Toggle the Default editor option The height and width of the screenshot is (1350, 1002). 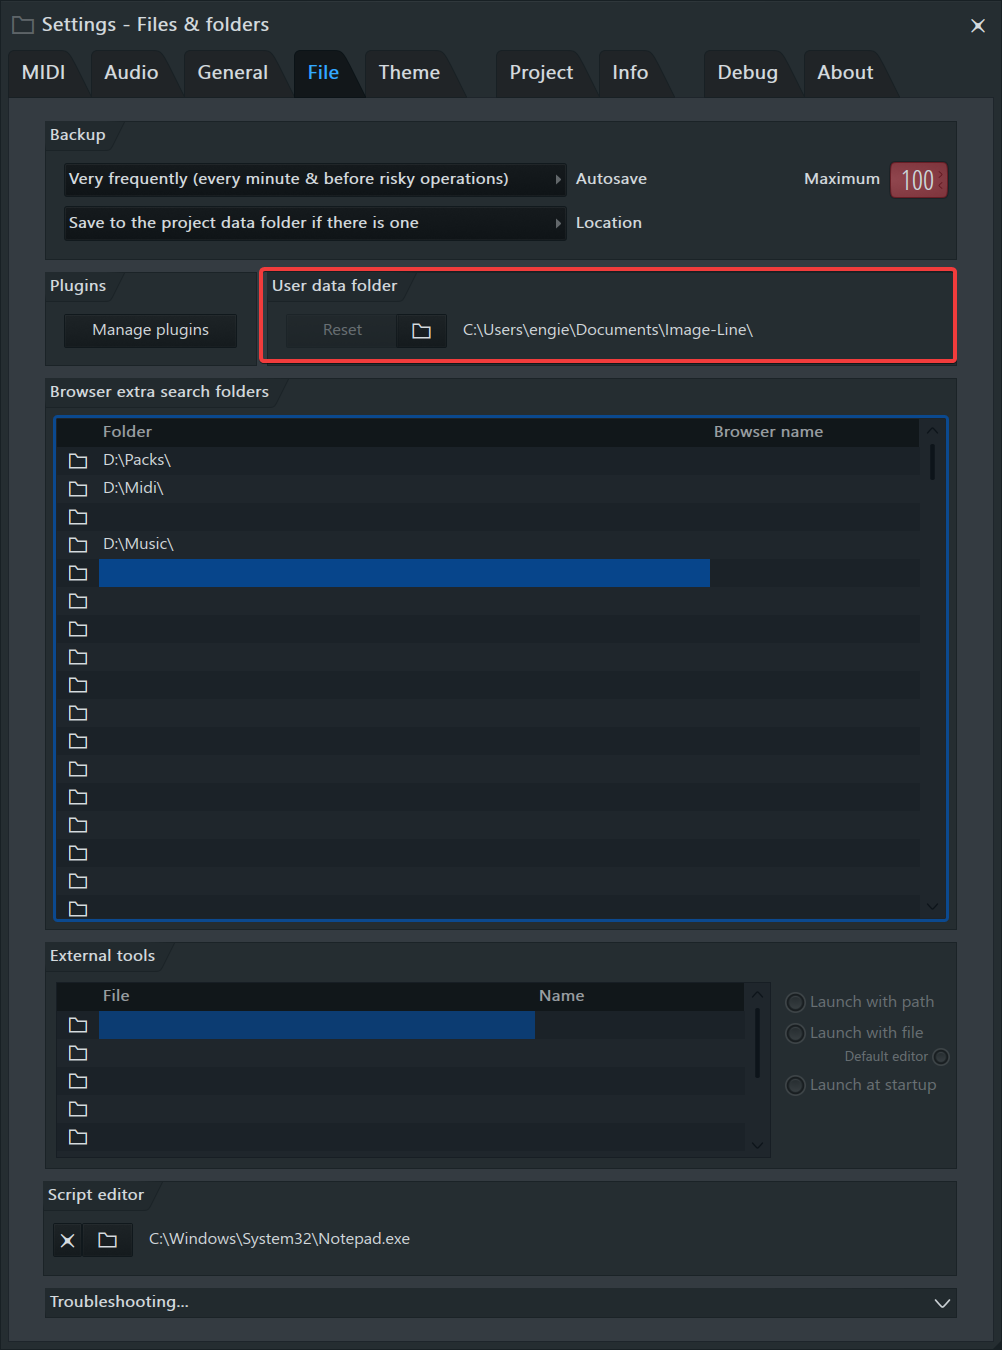(x=940, y=1057)
